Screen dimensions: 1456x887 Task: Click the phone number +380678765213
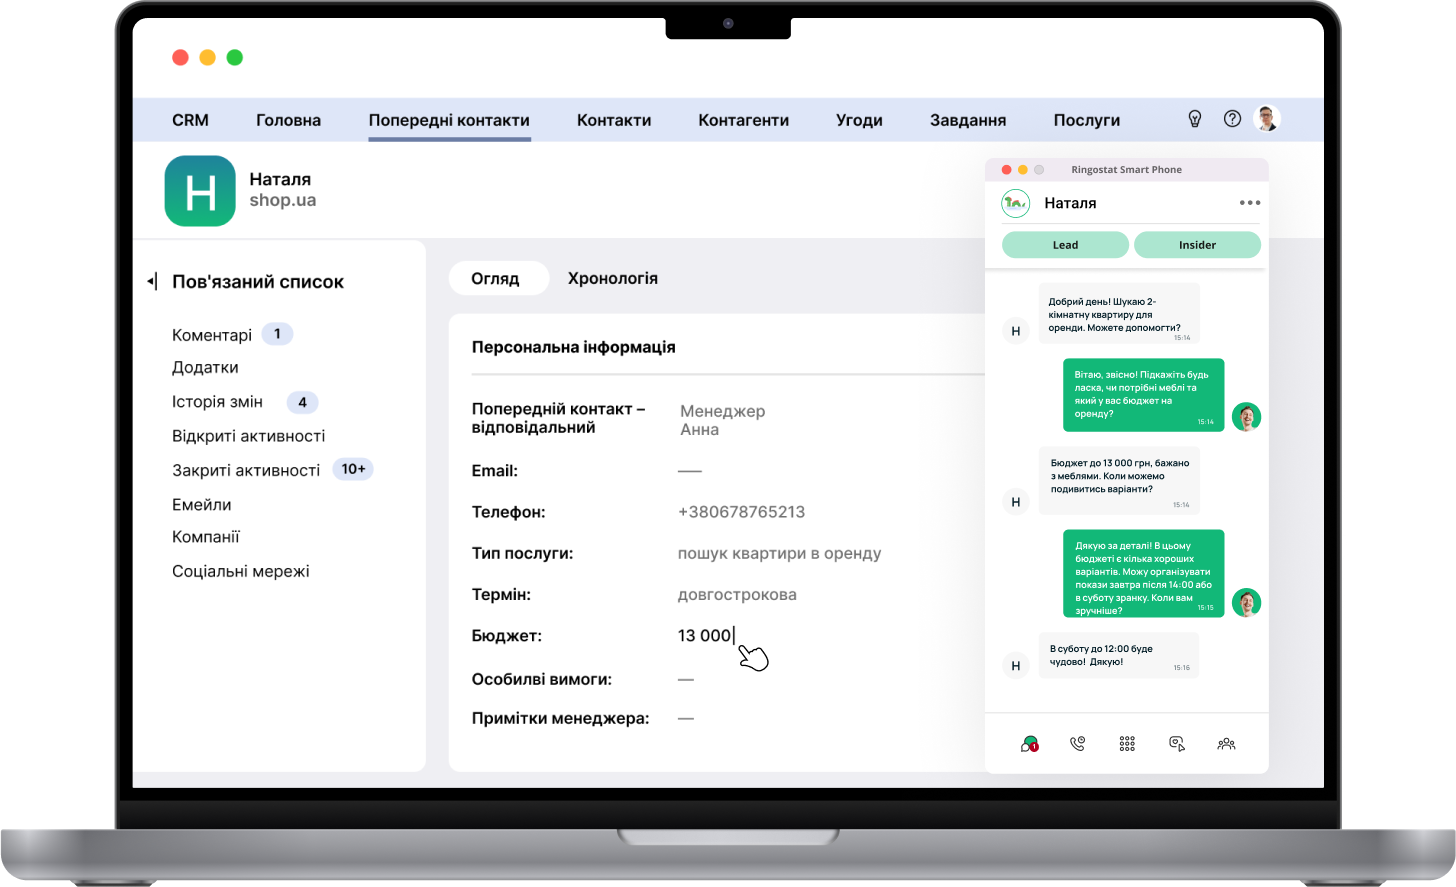741,512
